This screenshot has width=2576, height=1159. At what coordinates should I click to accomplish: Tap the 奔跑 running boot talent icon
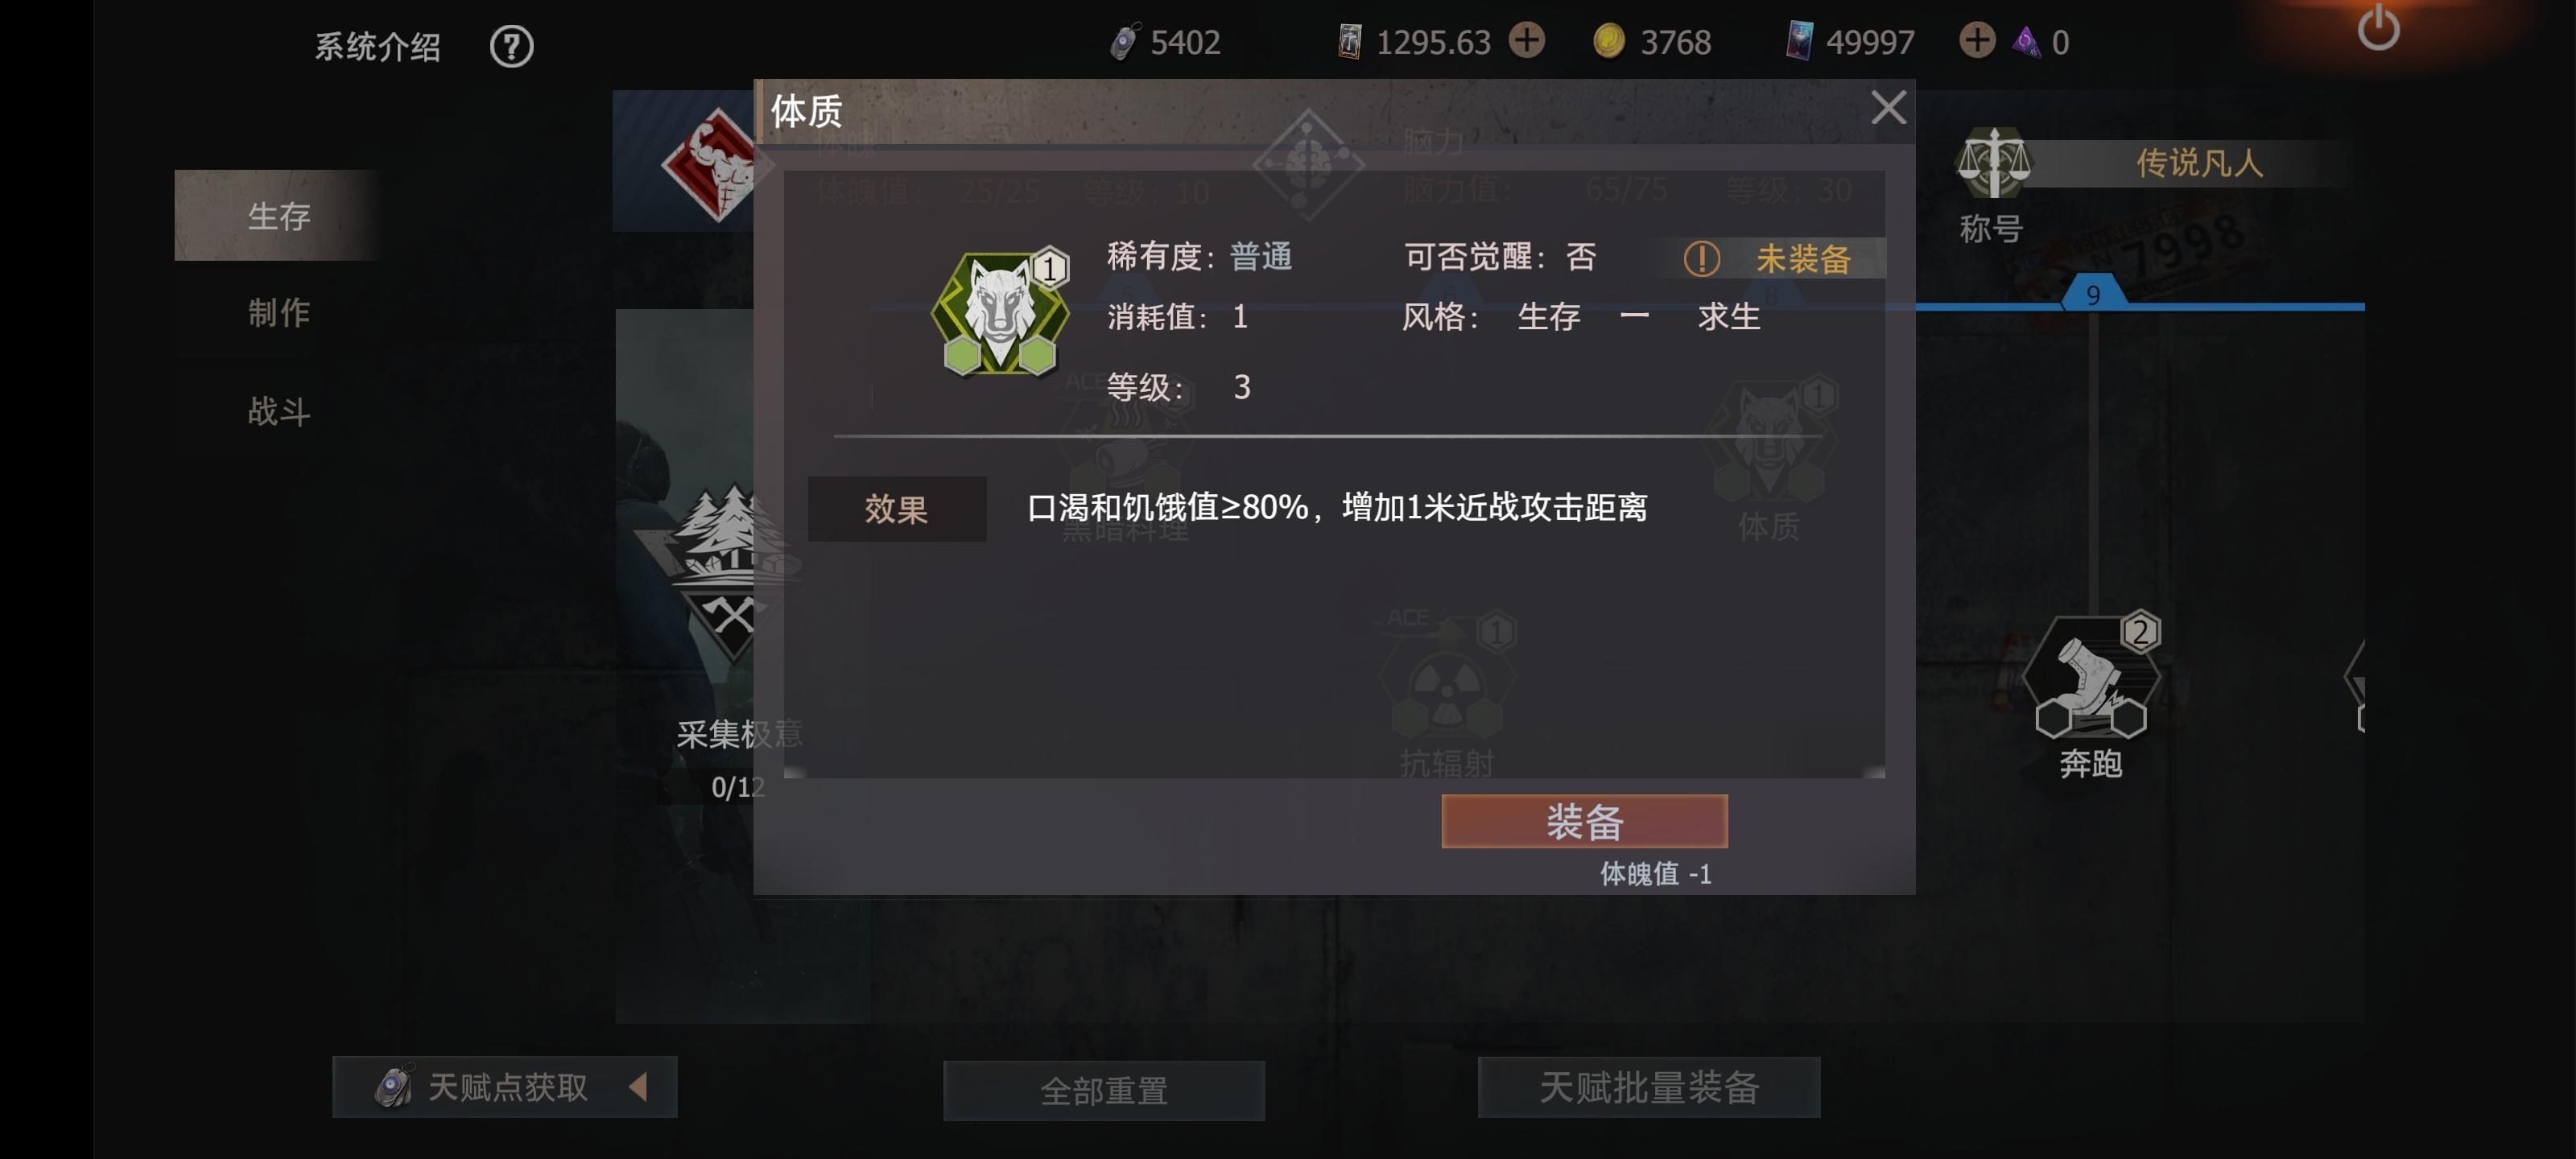[2090, 676]
